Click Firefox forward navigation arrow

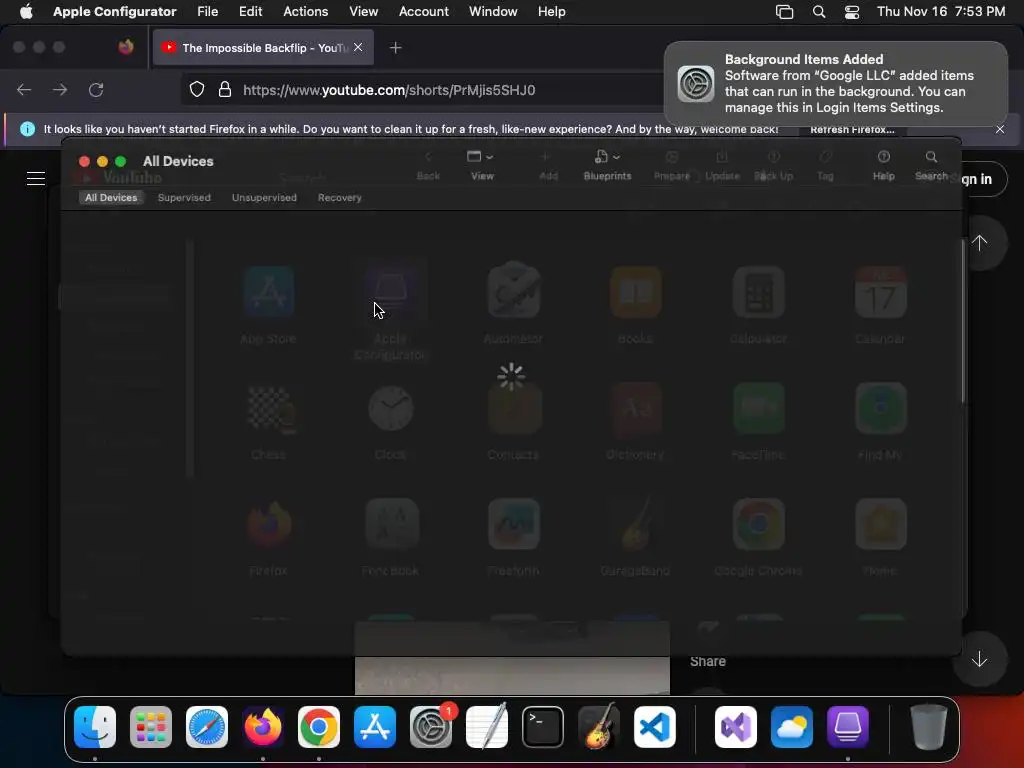point(60,89)
